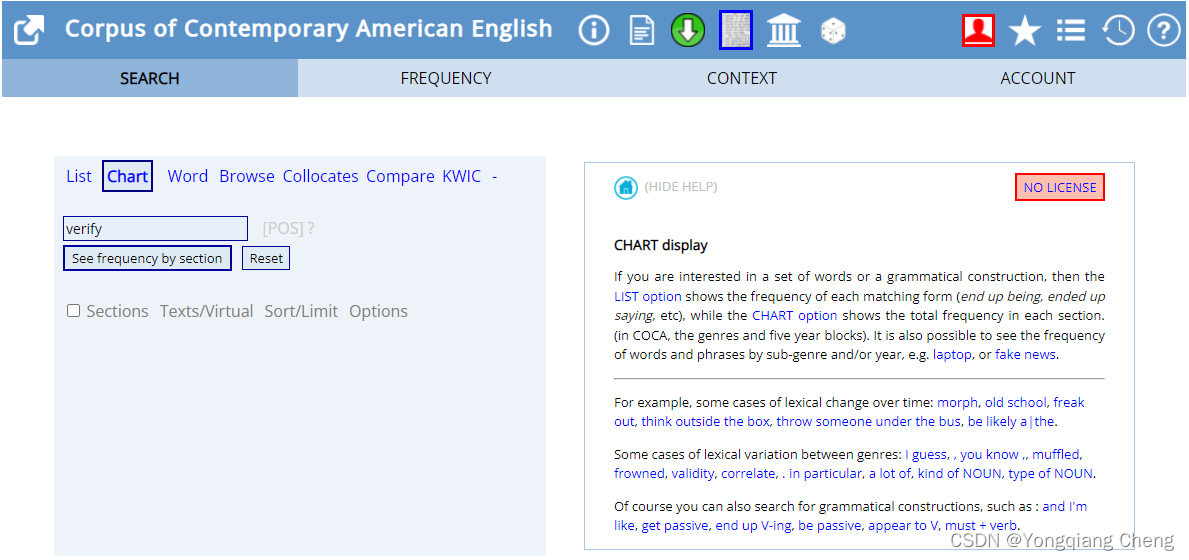Click the old school example link
Screen dimensions: 1189x560
pyautogui.click(x=1015, y=402)
